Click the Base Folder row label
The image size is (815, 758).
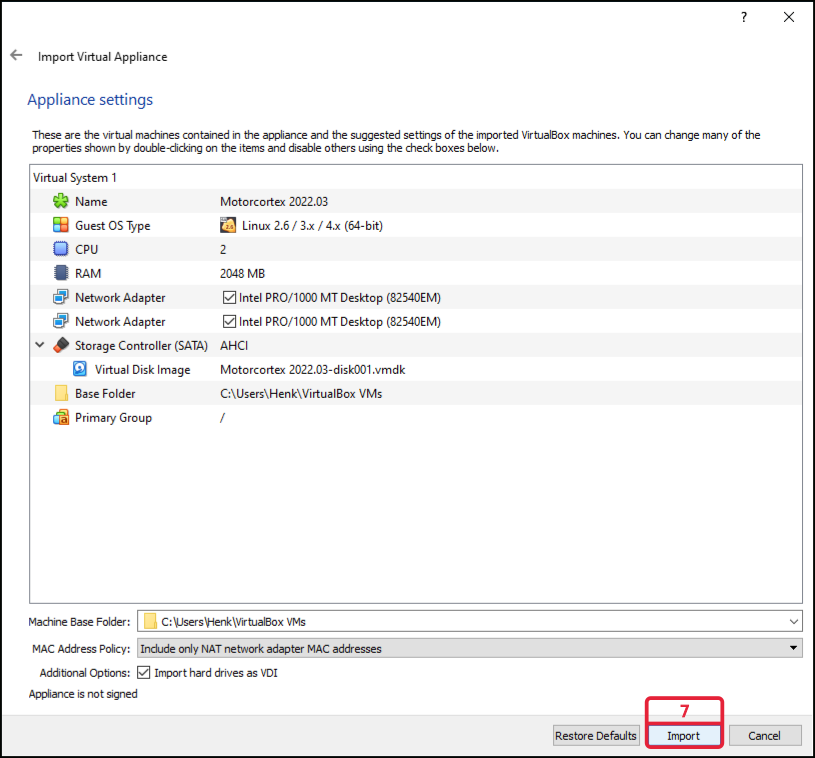105,394
